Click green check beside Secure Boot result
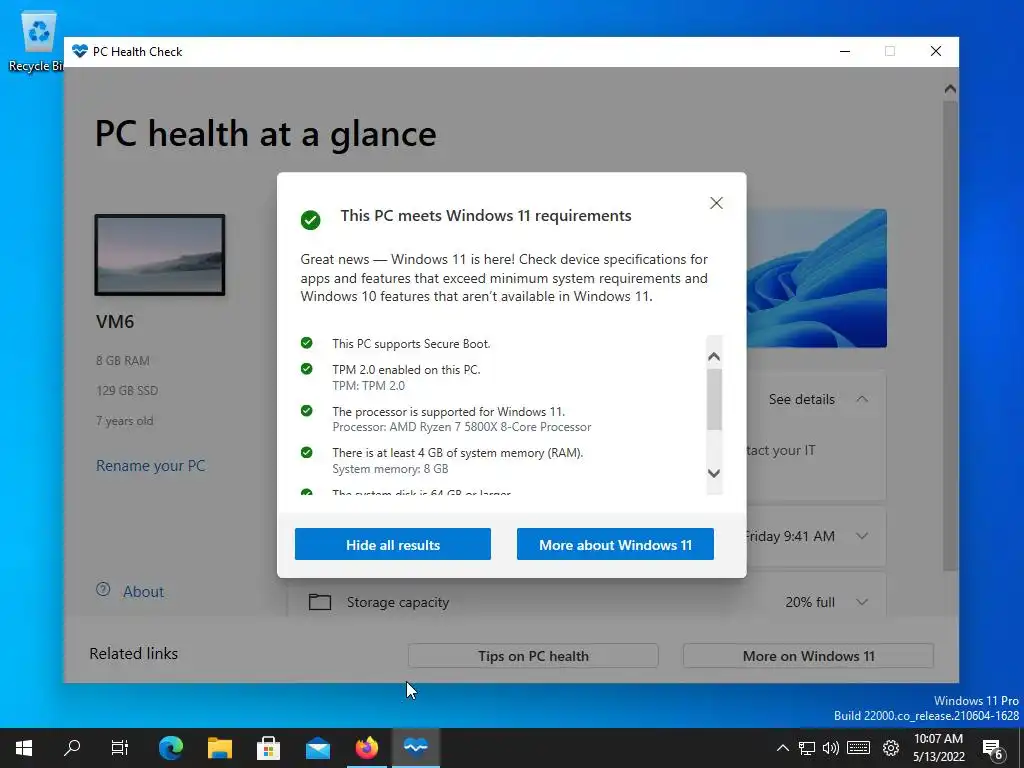Viewport: 1024px width, 768px height. pyautogui.click(x=306, y=343)
